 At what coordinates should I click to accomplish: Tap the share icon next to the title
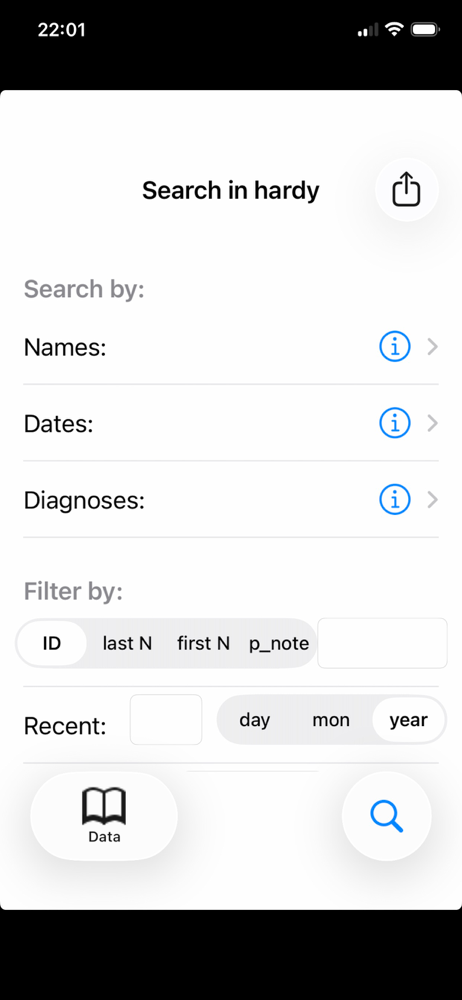pyautogui.click(x=406, y=189)
